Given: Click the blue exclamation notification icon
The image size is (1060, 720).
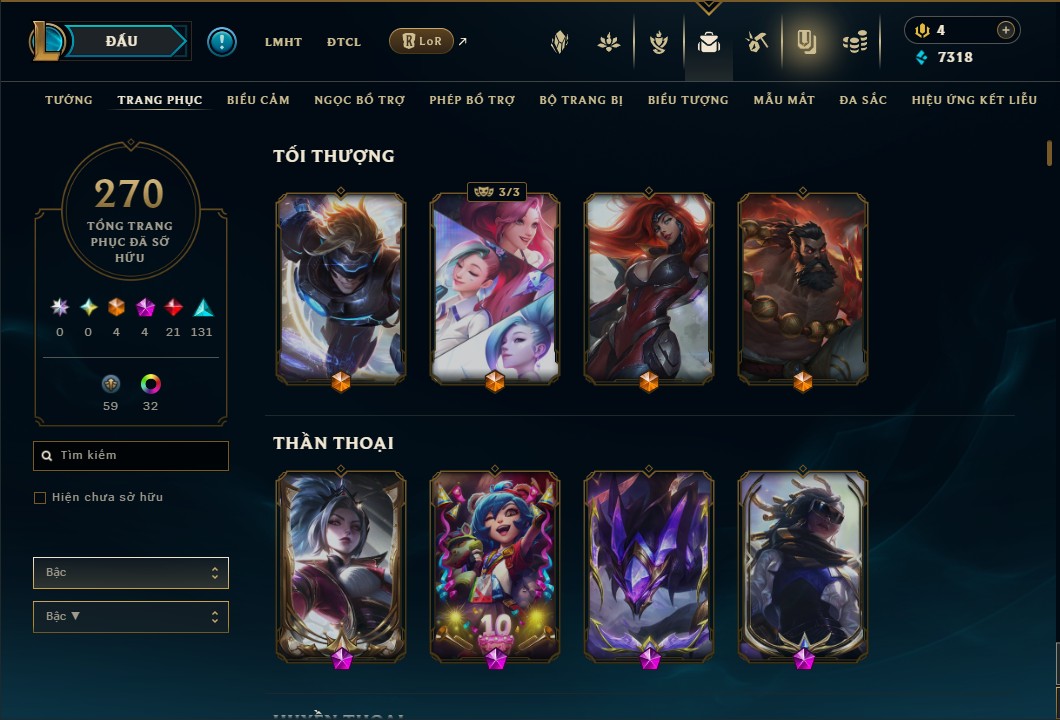Looking at the screenshot, I should pos(222,42).
